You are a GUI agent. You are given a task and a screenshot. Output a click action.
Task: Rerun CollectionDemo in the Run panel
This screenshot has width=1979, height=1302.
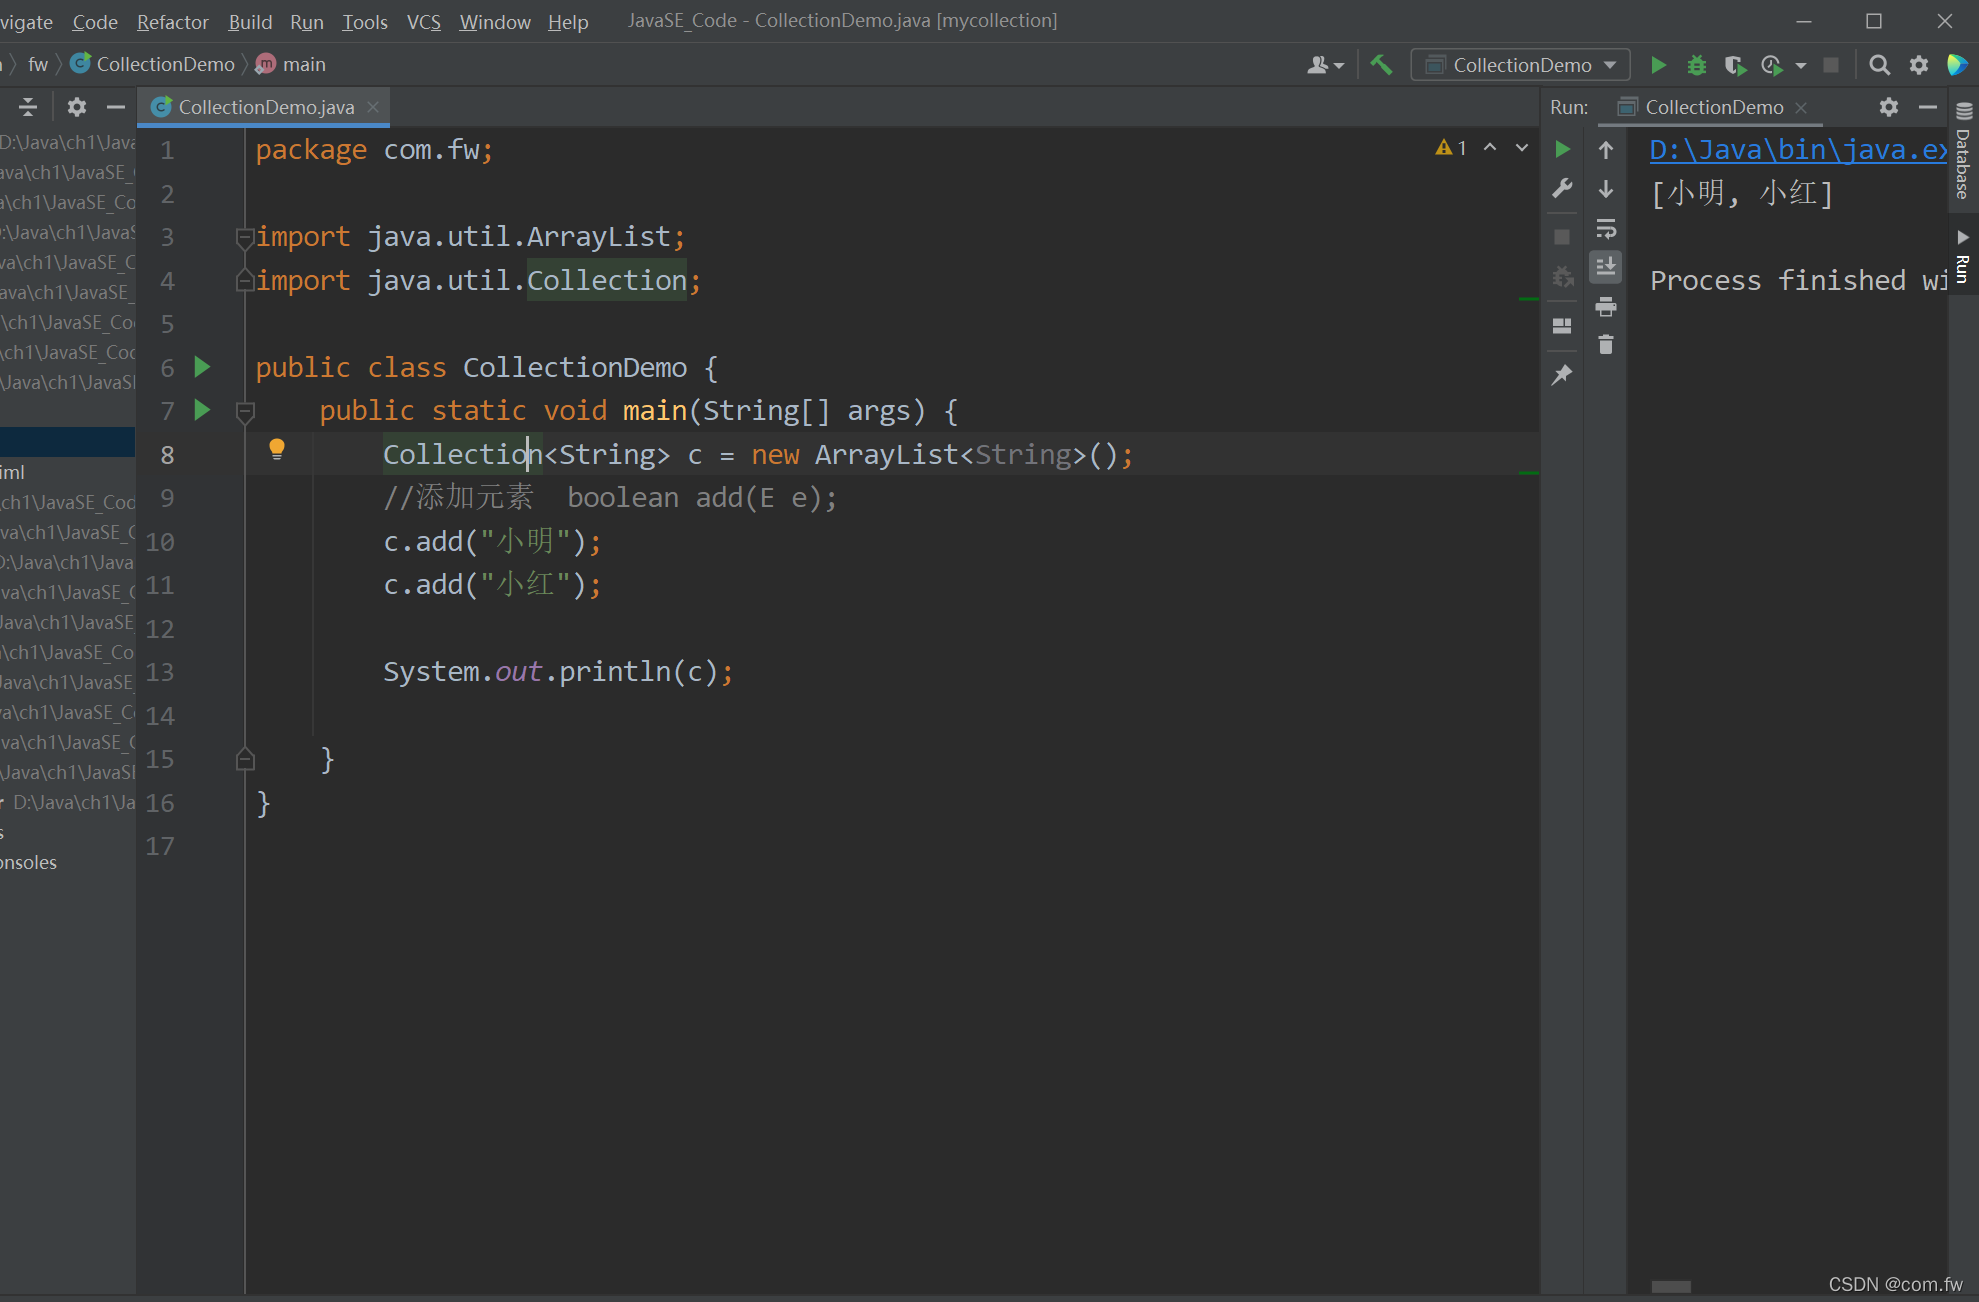click(x=1562, y=149)
